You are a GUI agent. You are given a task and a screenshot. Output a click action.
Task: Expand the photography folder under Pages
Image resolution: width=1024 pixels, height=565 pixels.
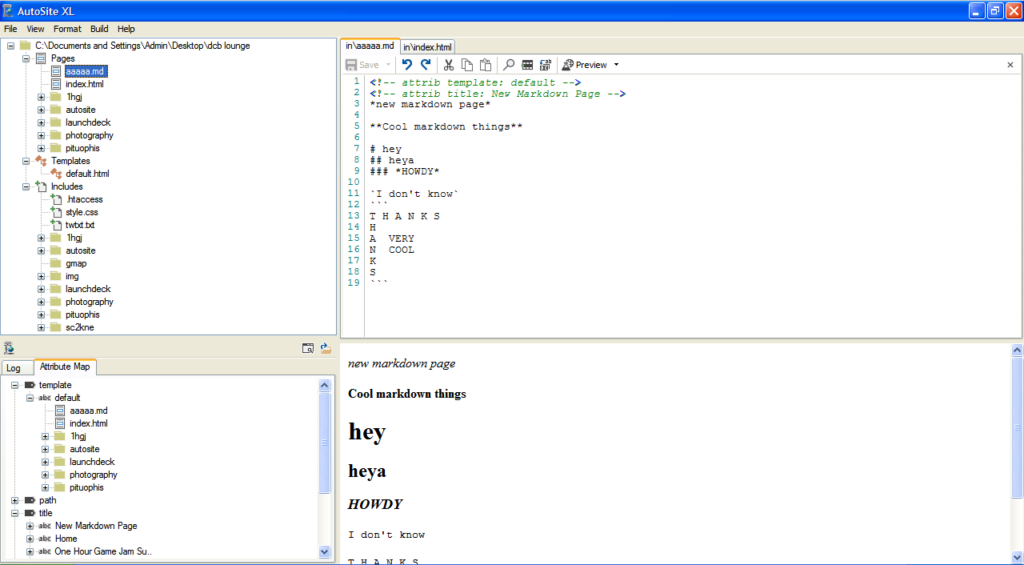[41, 135]
